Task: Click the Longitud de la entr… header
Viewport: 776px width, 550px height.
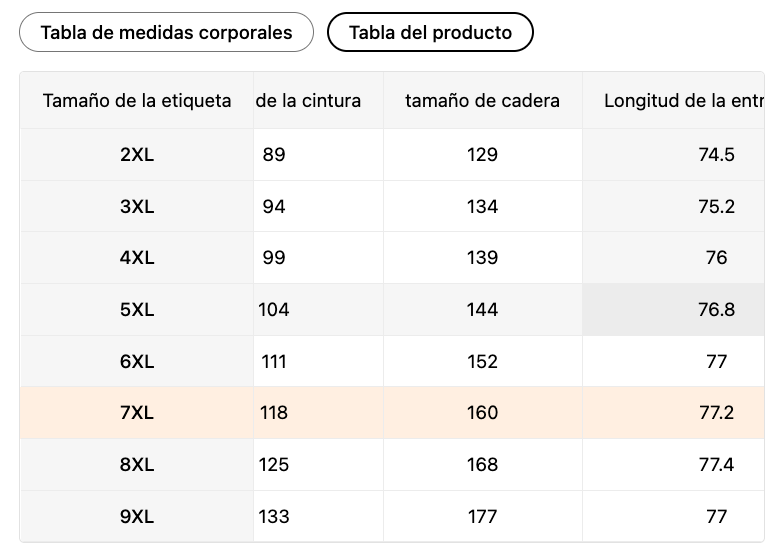Action: click(683, 100)
